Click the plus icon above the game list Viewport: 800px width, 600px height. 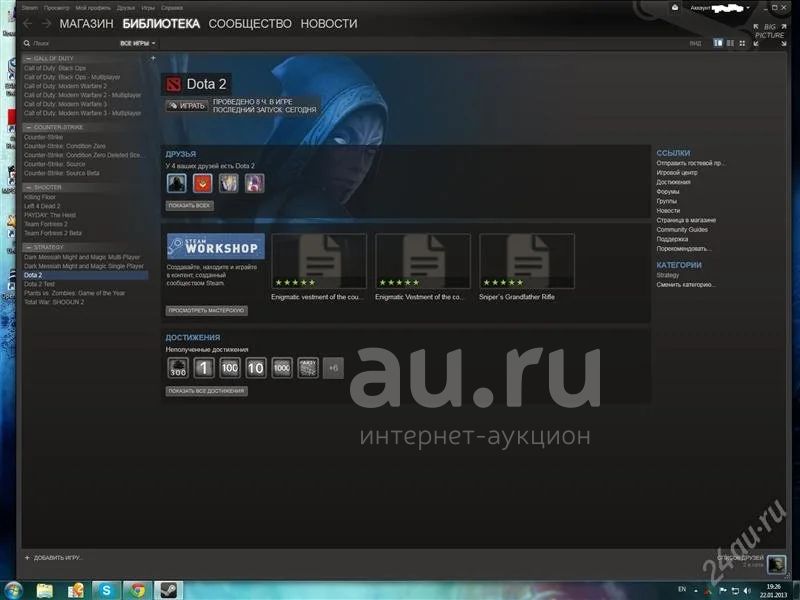[x=153, y=58]
